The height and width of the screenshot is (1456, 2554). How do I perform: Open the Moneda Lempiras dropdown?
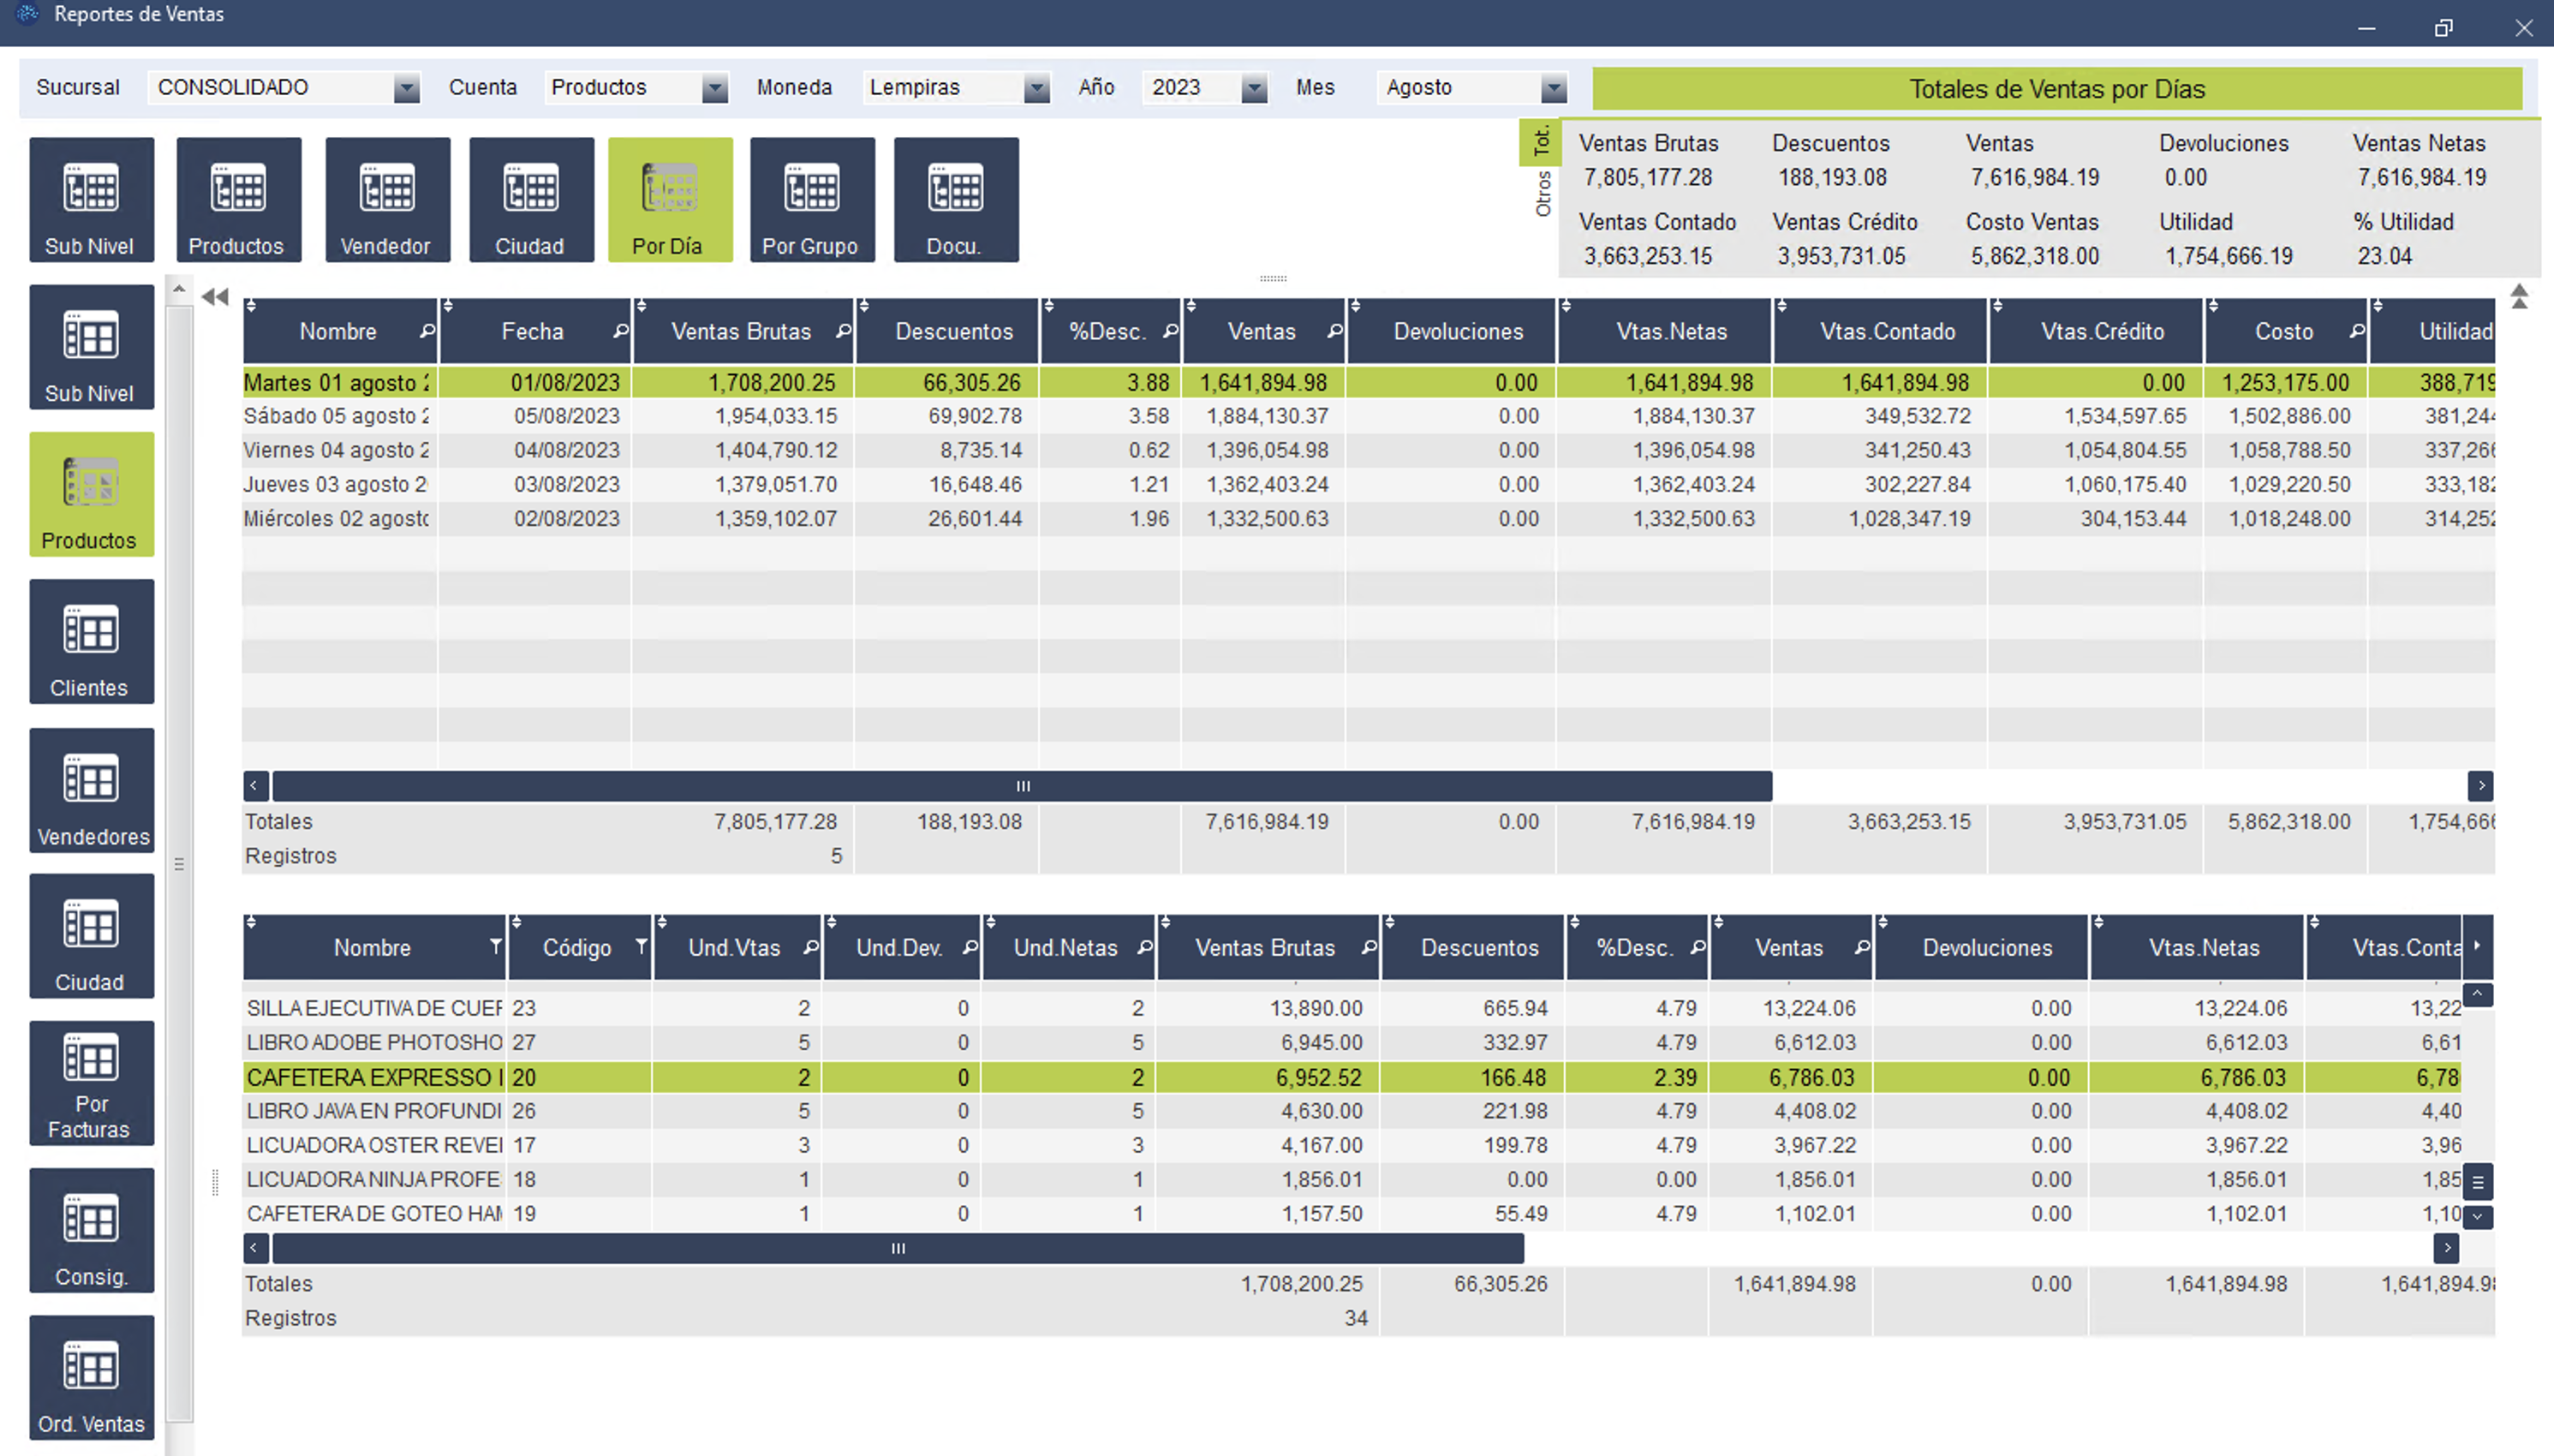[x=1037, y=89]
